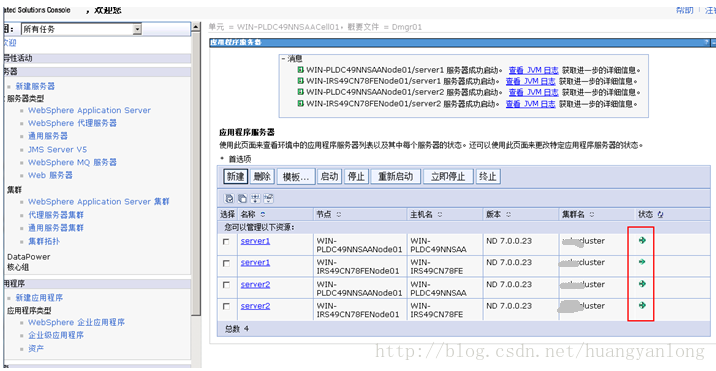The image size is (716, 371).
Task: Click info icon of WIN-IRS49CN78FENode01/server2 message
Action: [x=300, y=103]
